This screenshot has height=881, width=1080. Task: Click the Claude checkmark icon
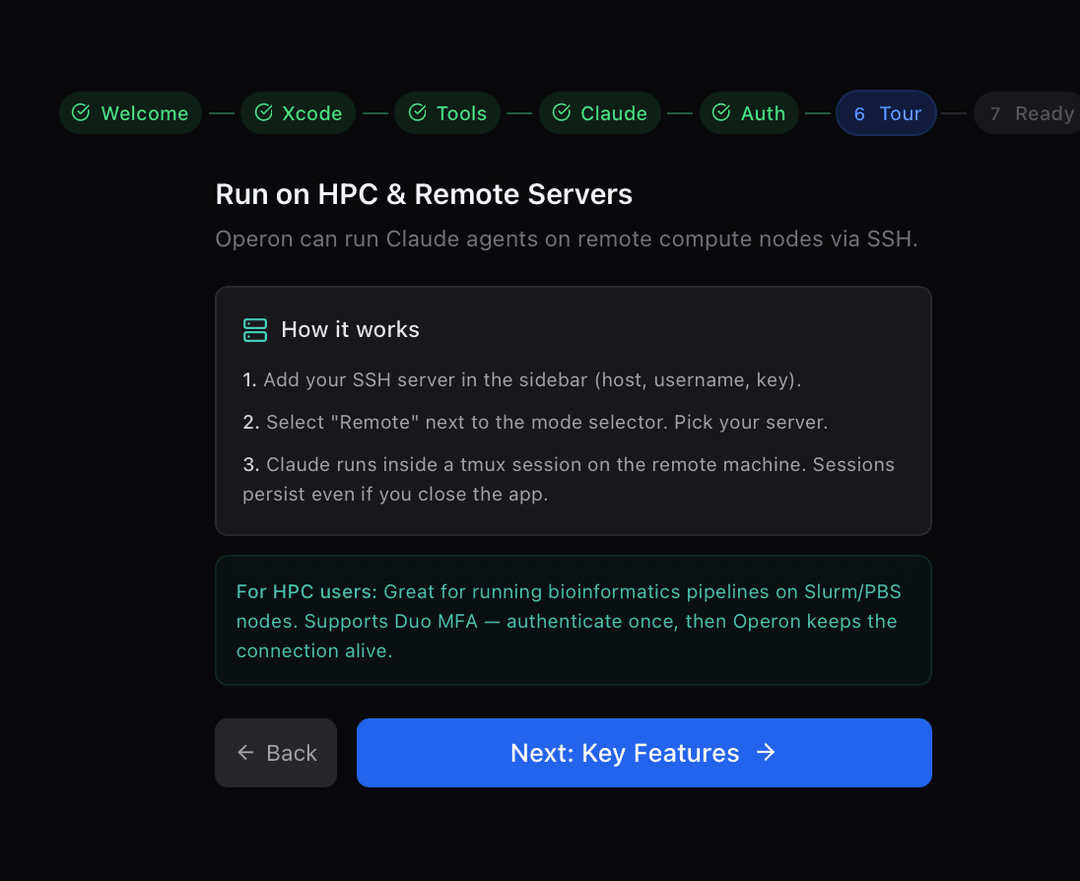click(561, 112)
